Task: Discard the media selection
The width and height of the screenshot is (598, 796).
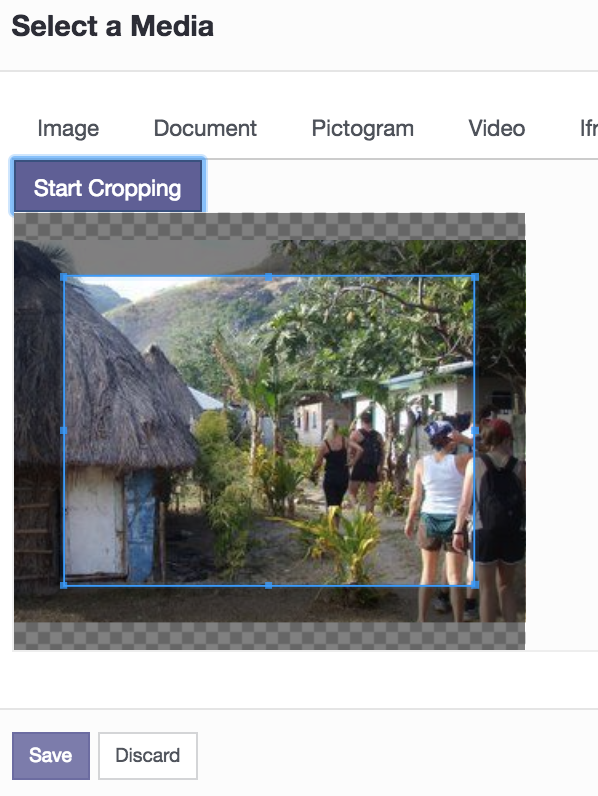Action: click(148, 755)
